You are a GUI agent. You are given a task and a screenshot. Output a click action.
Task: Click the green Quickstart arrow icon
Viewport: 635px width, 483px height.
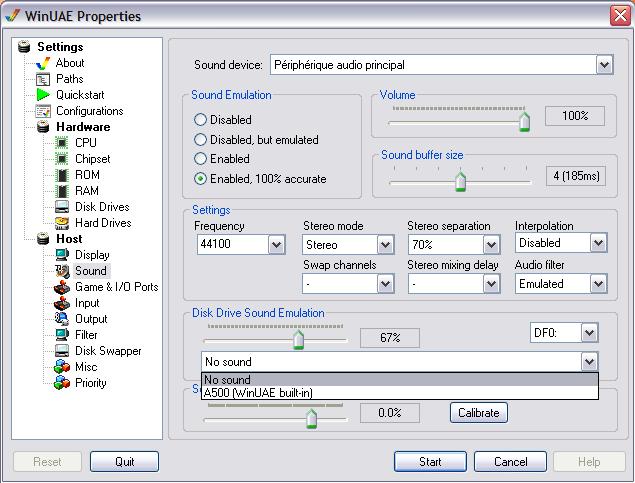click(x=43, y=95)
